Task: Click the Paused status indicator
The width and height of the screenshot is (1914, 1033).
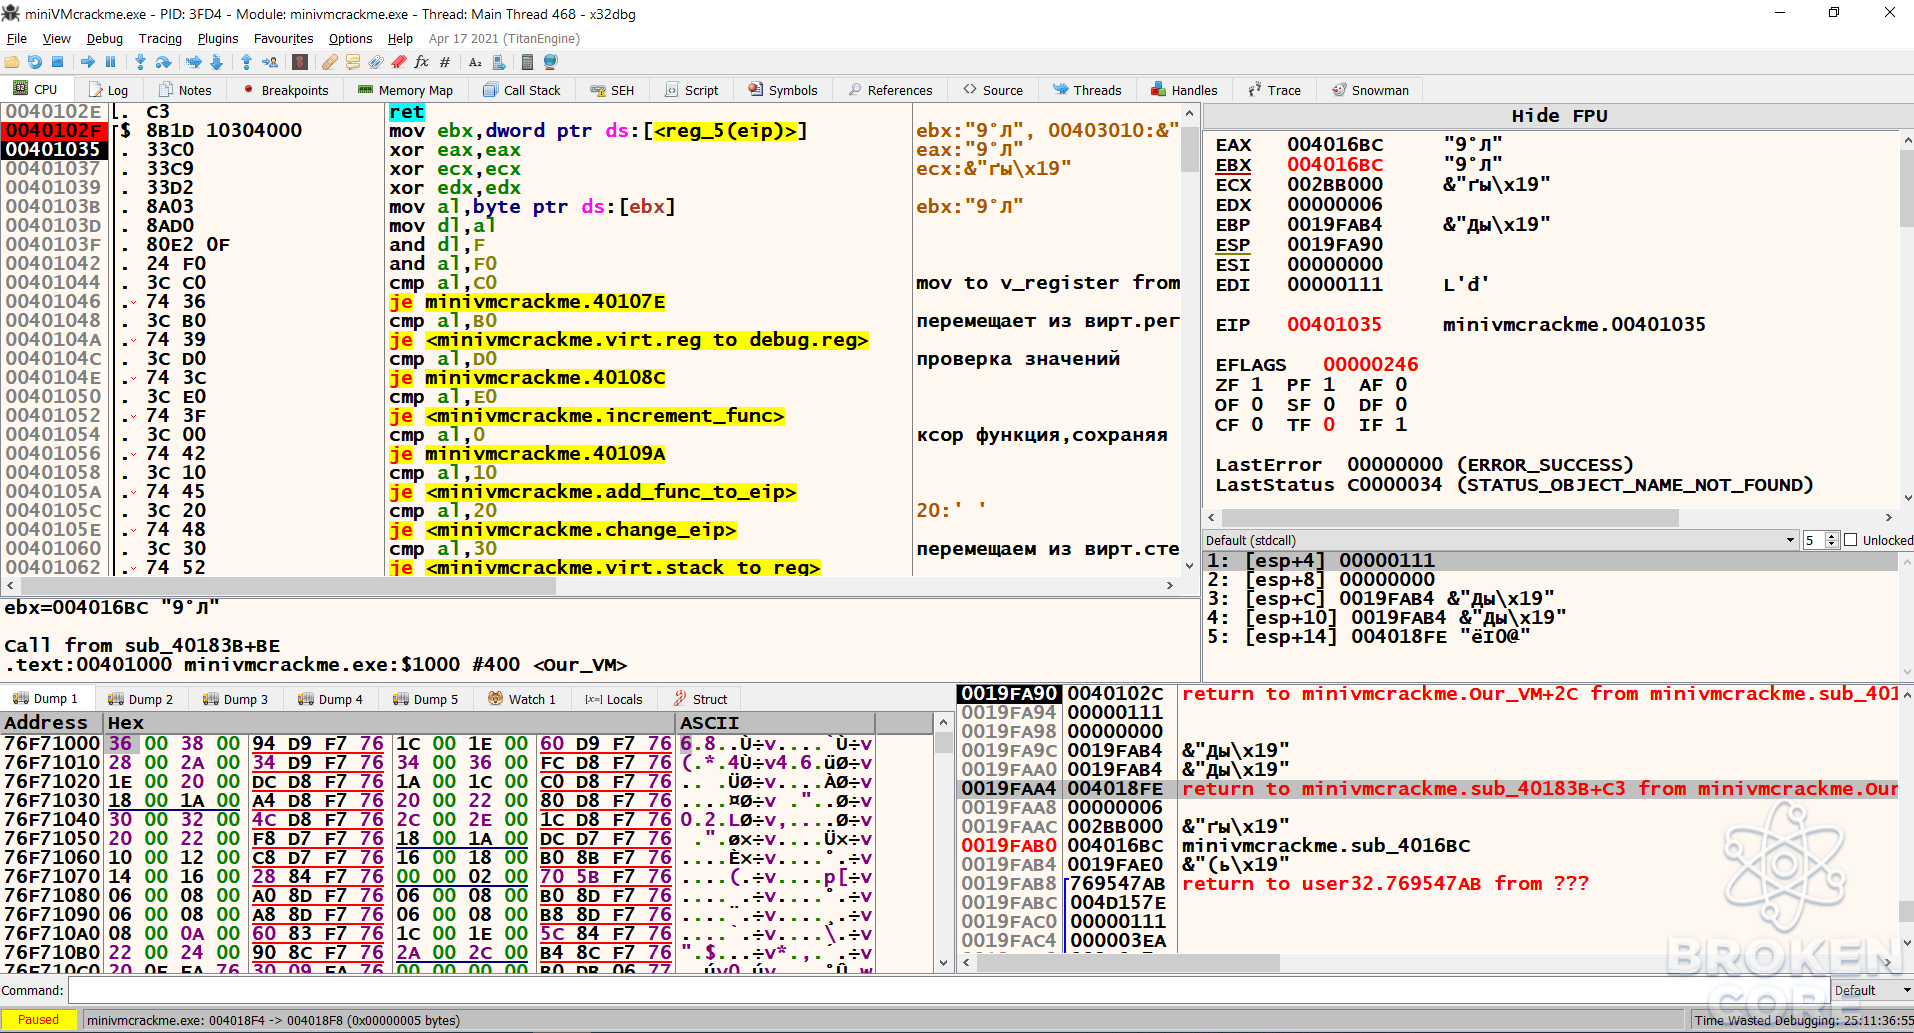Action: tap(39, 1020)
